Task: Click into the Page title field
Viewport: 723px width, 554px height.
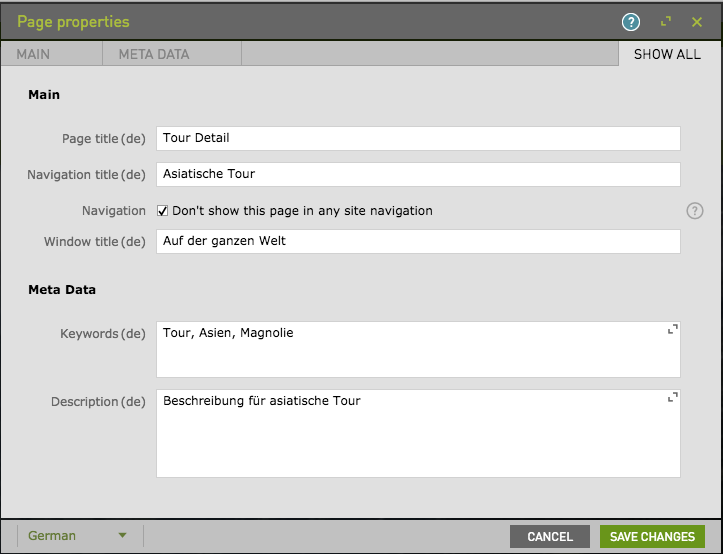Action: [x=418, y=138]
